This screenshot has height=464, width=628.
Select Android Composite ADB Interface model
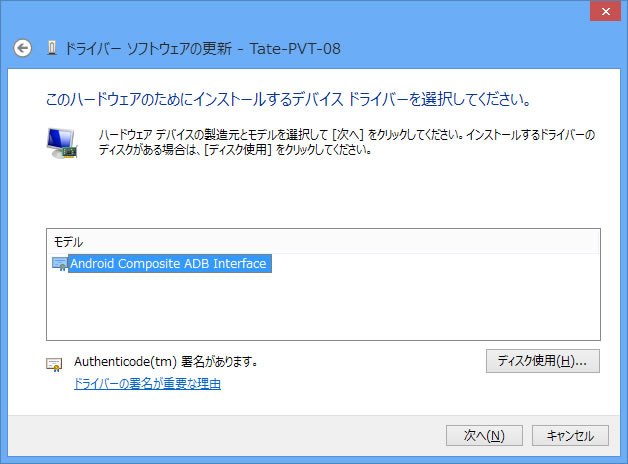(x=170, y=263)
